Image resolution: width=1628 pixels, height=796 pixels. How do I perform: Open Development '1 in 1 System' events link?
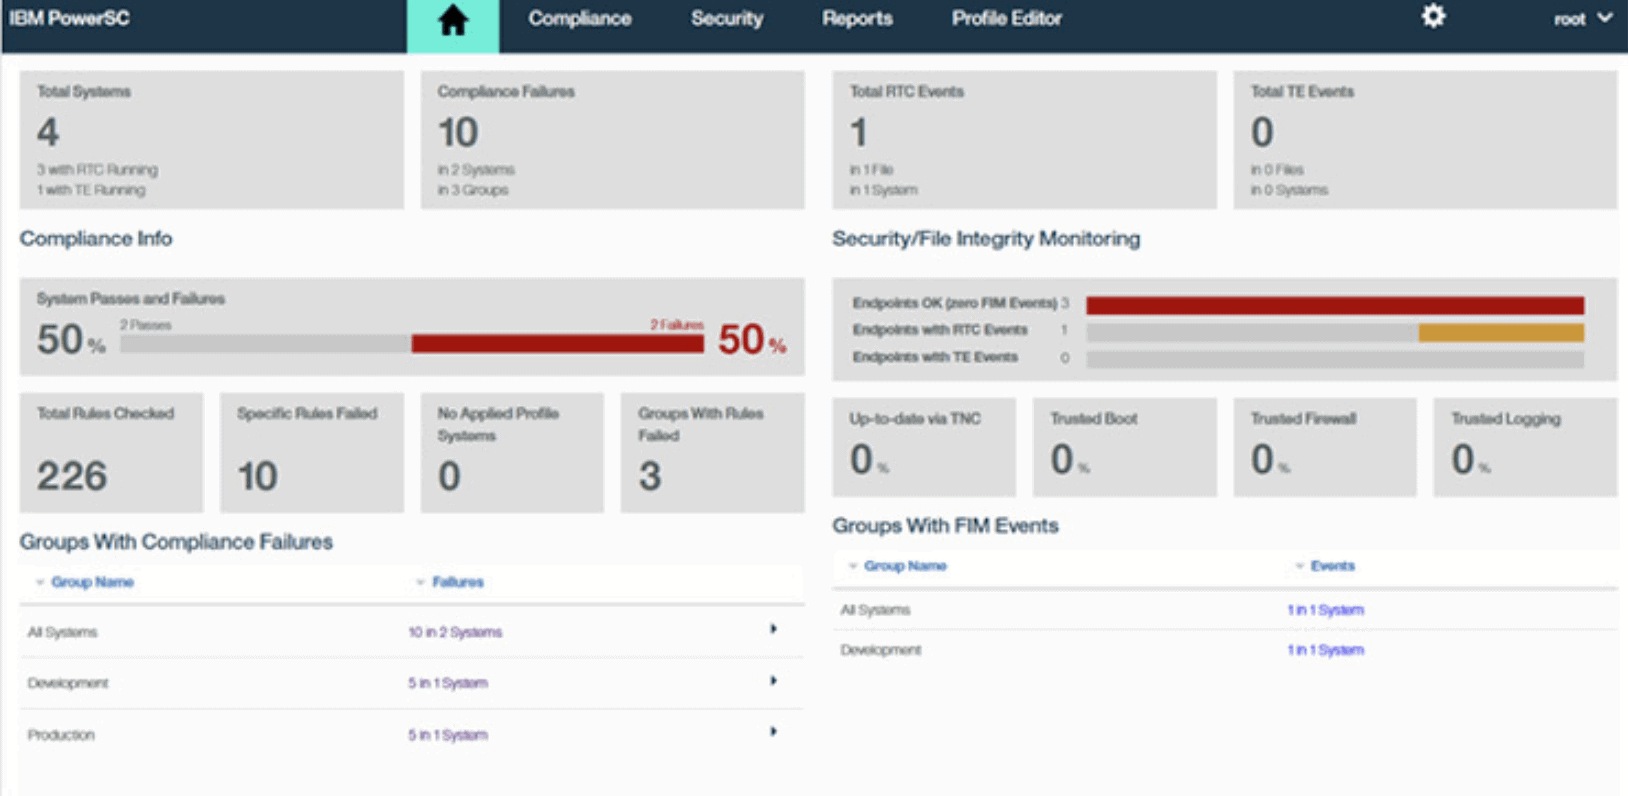(x=1325, y=650)
